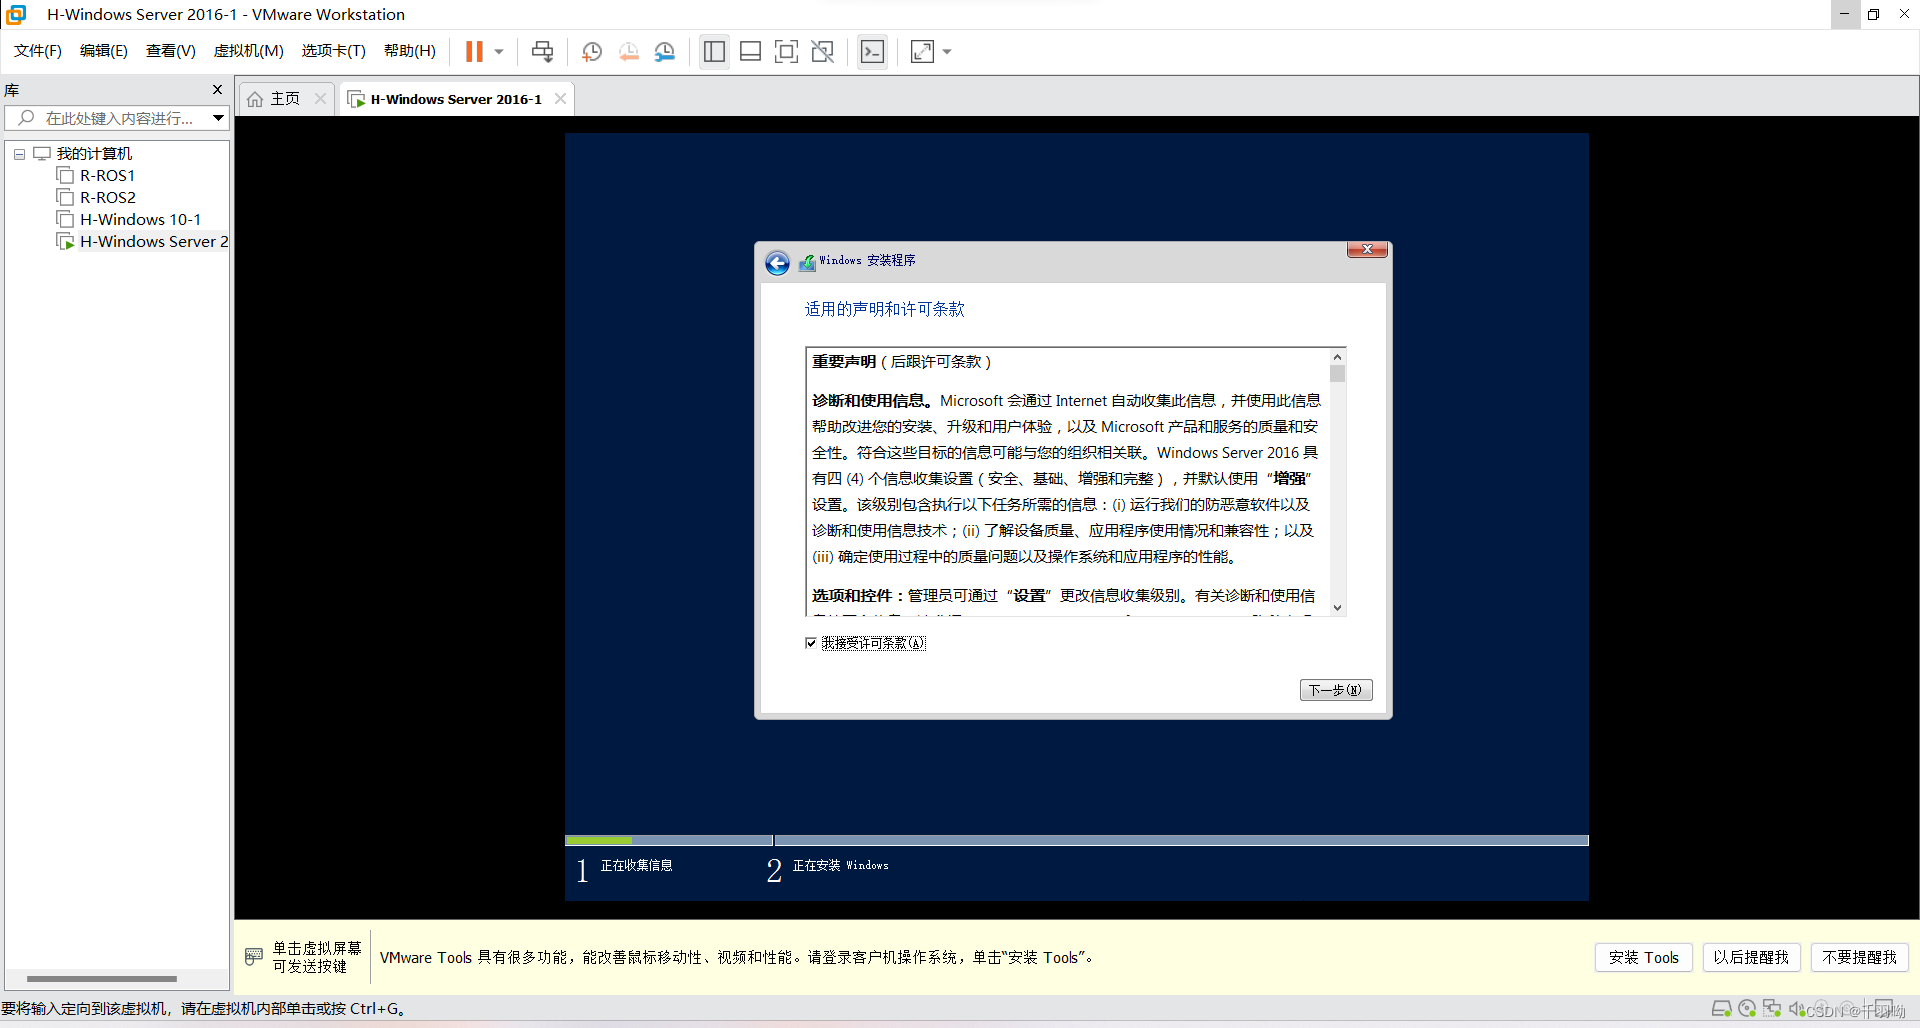Screen dimensions: 1920x1028
Task: Click the full screen mode icon
Action: [x=786, y=51]
